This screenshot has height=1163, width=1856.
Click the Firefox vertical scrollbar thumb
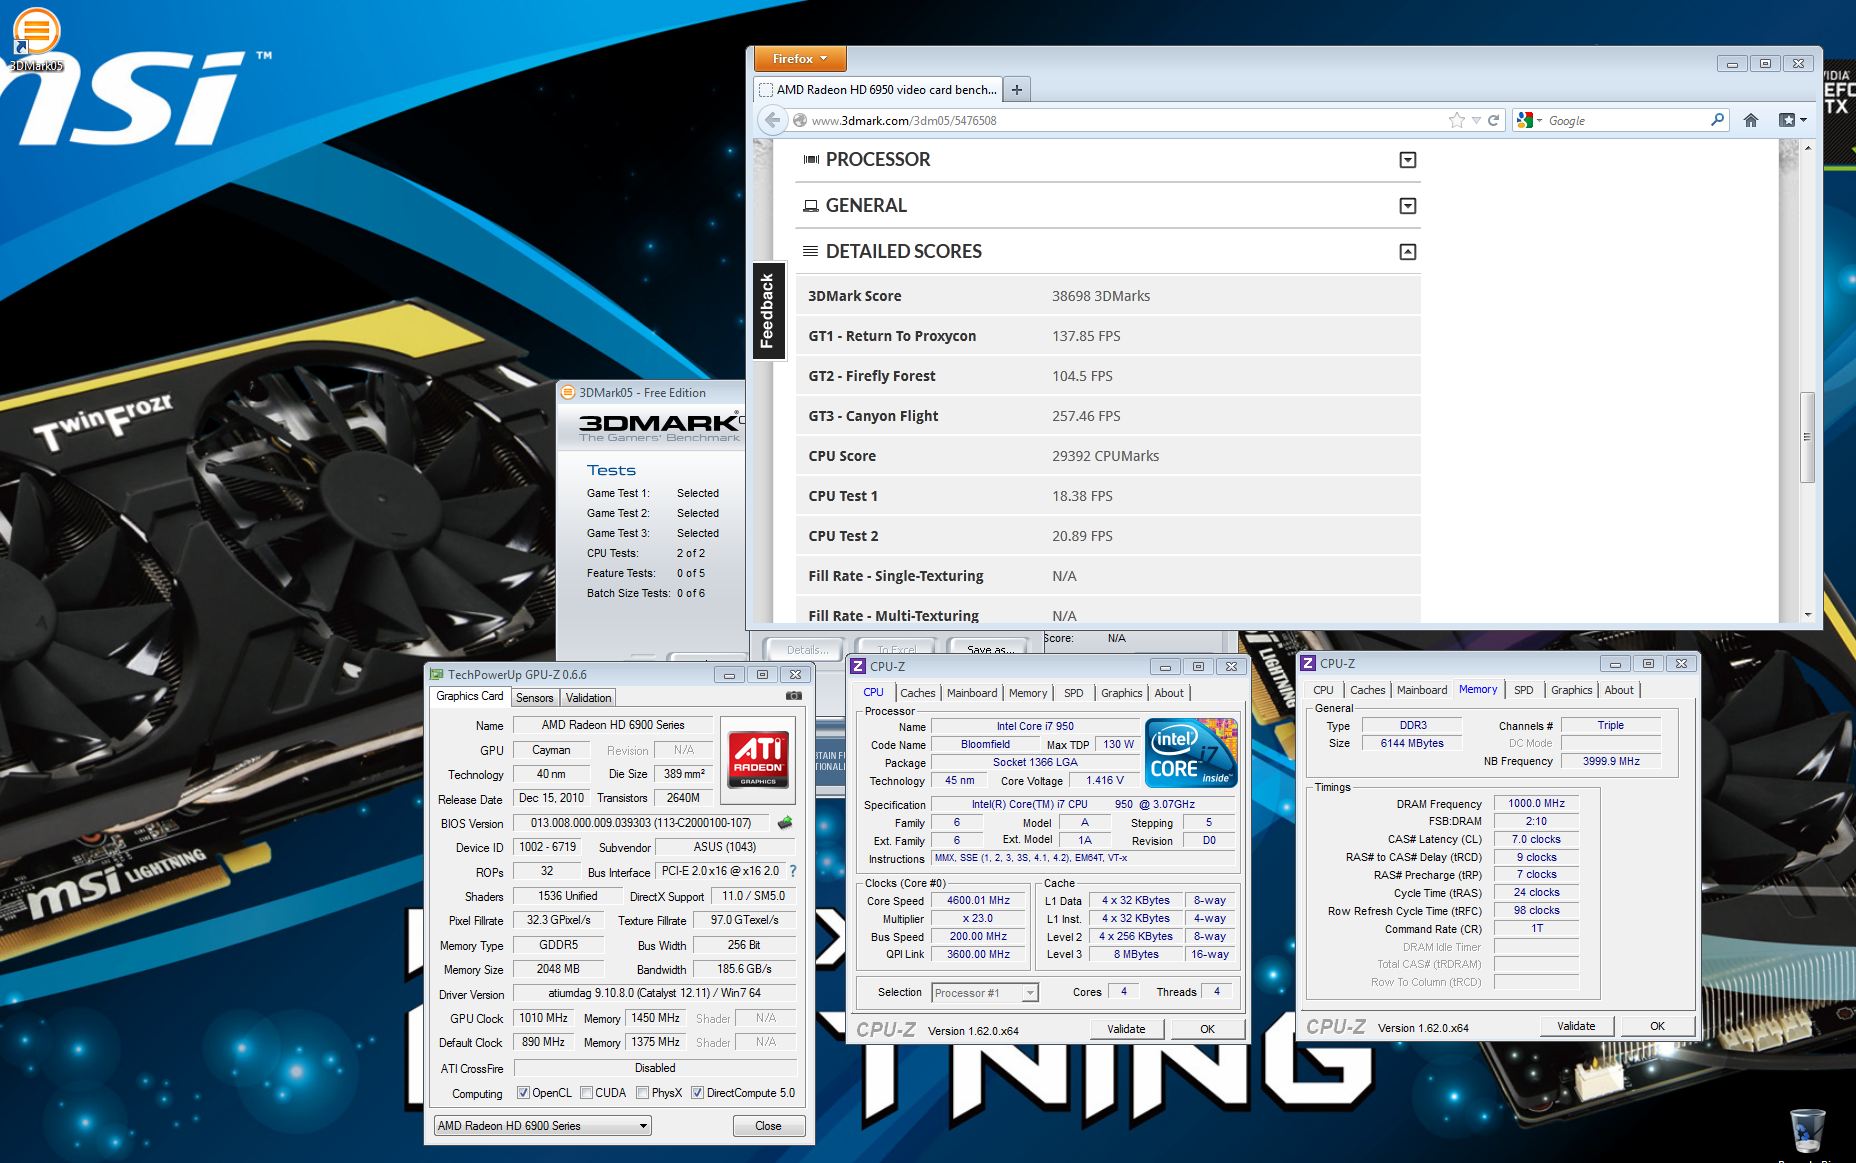[1806, 437]
